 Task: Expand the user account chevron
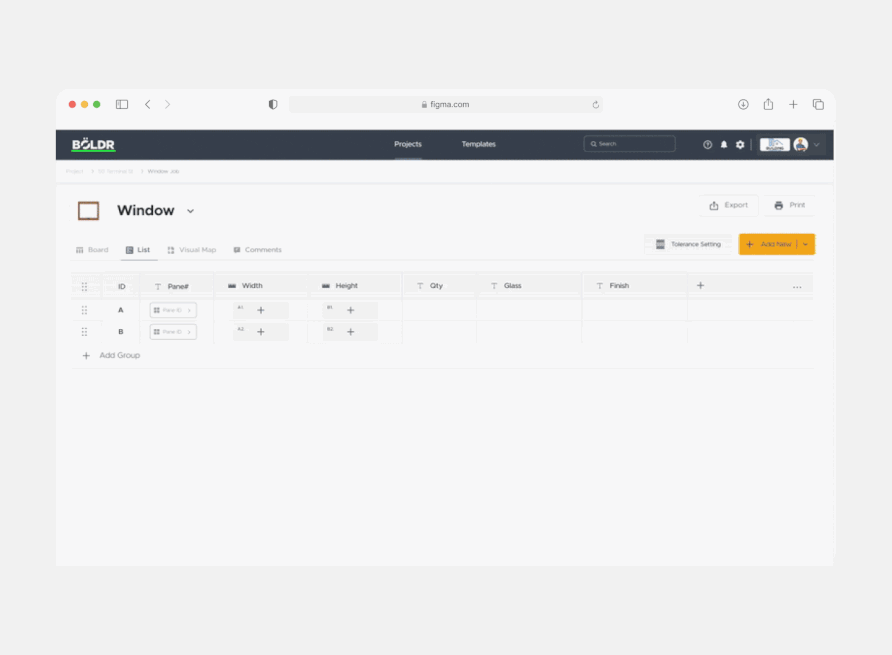click(816, 145)
